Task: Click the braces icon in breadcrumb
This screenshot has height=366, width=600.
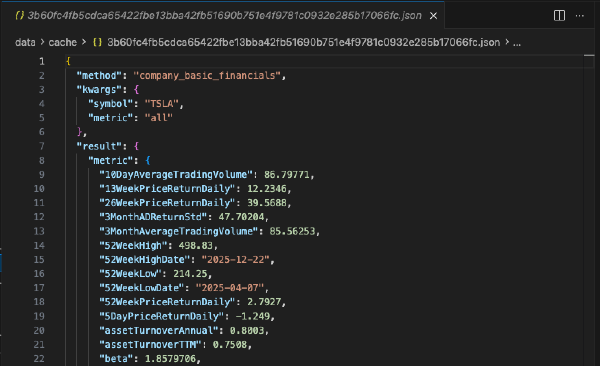Action: [97, 42]
